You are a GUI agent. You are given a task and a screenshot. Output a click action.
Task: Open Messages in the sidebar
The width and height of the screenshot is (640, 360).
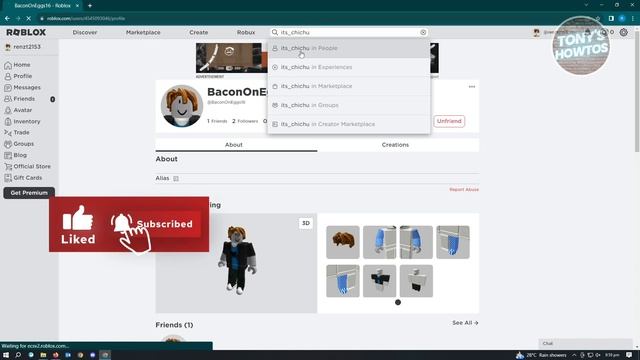click(22, 87)
